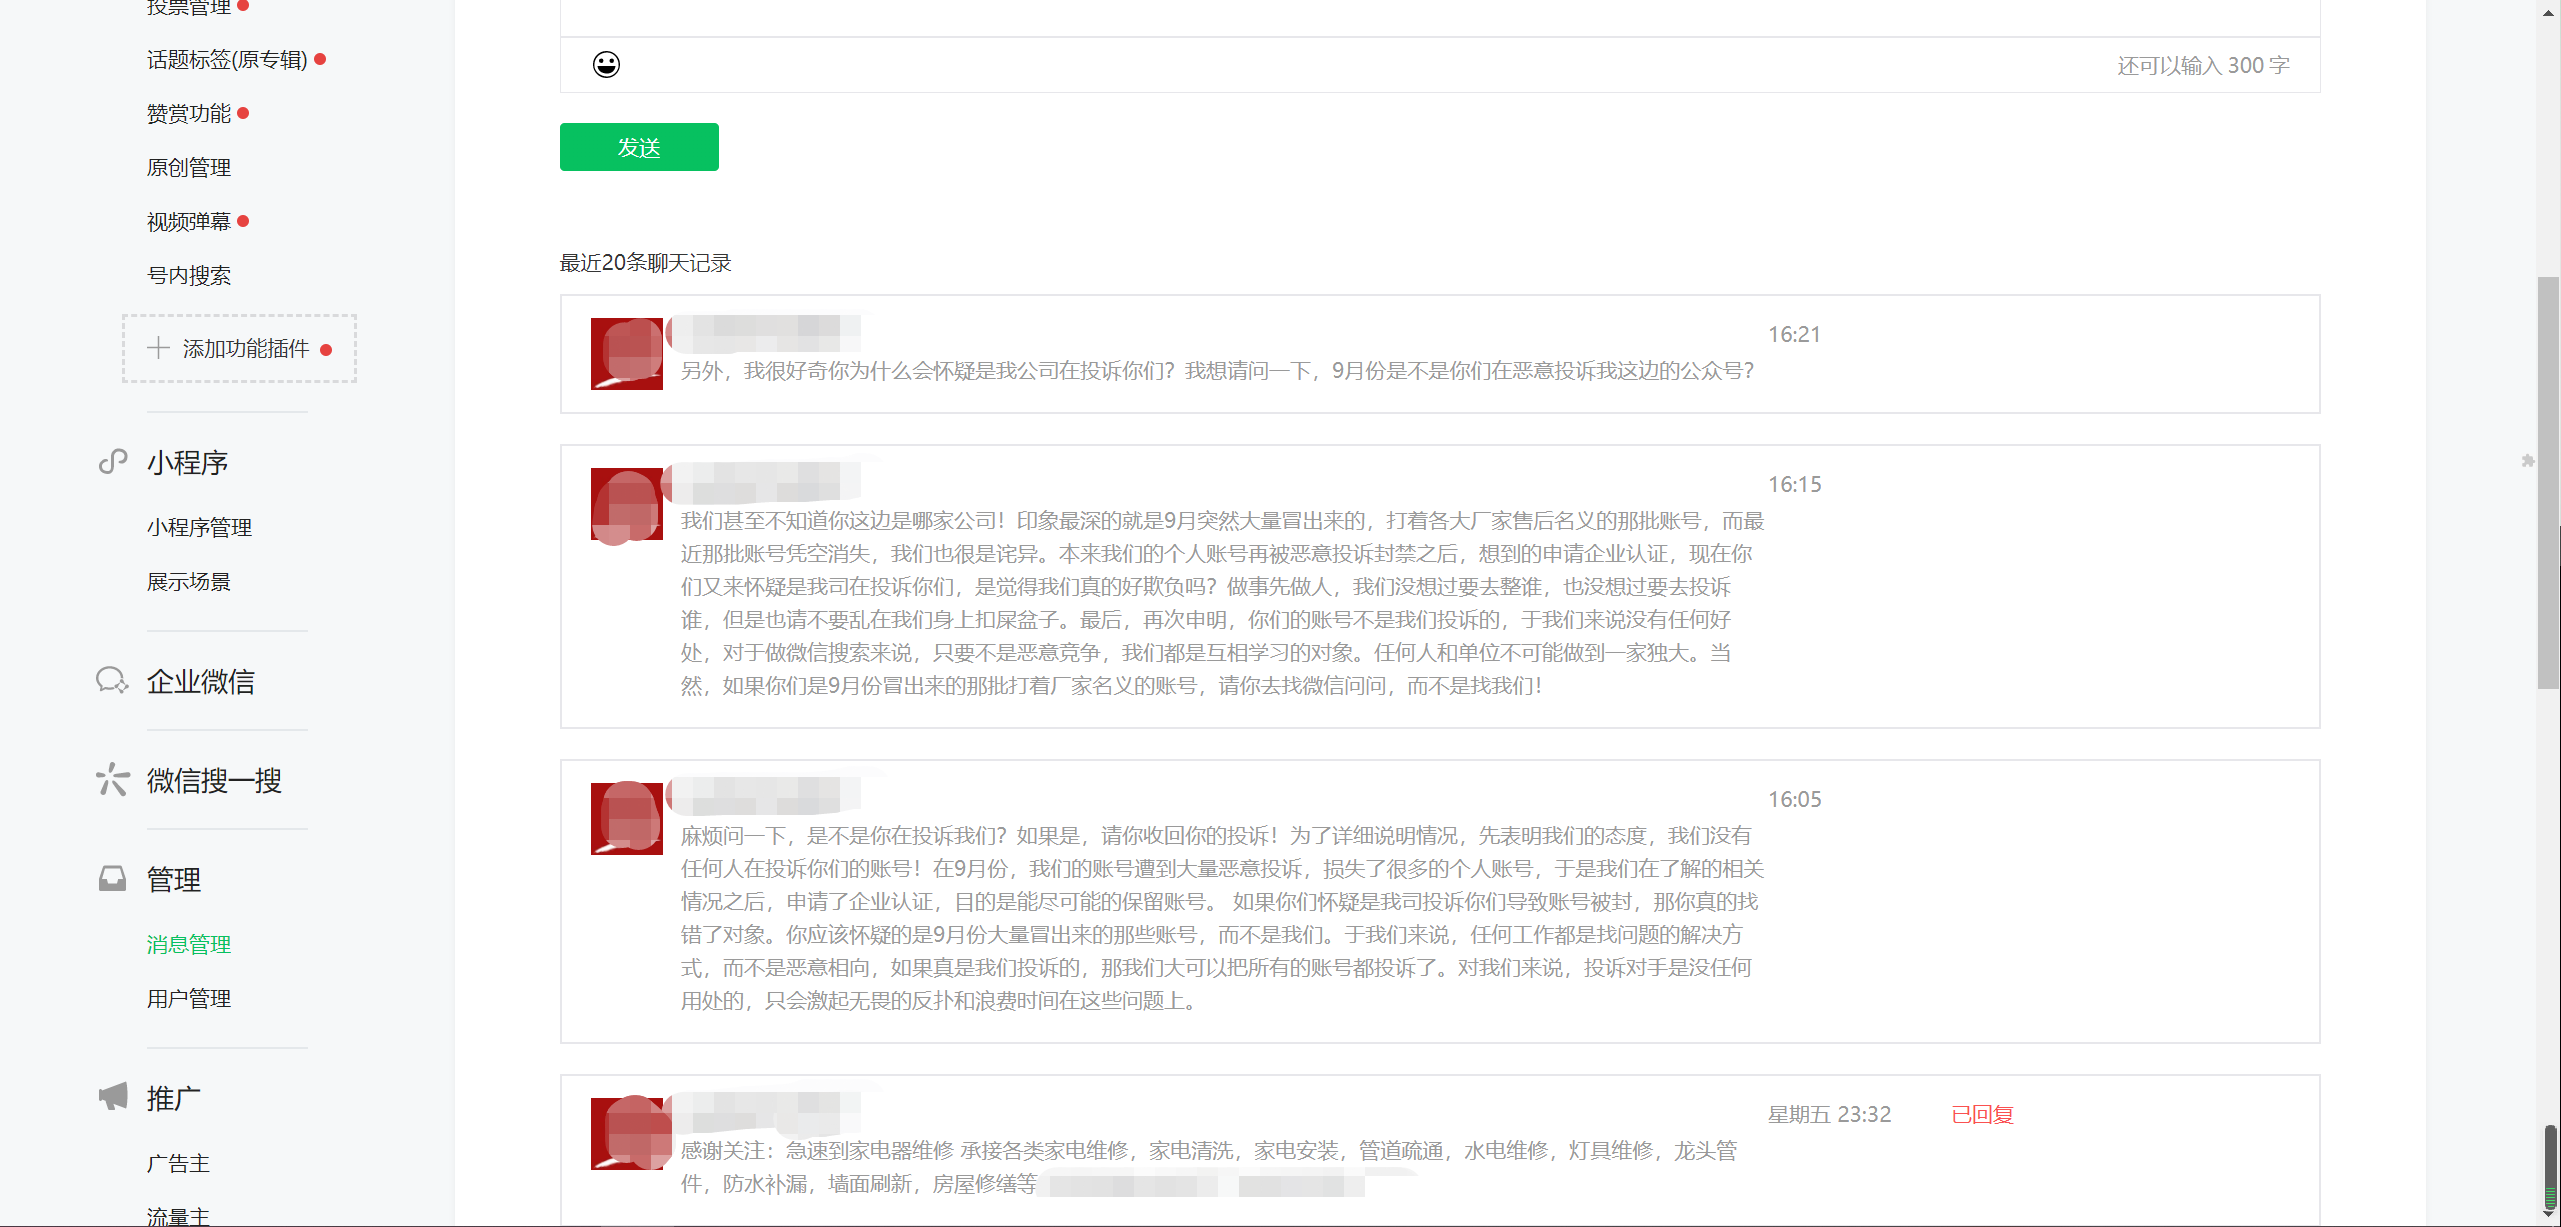Open the 16:21 message sender avatar

click(x=626, y=354)
